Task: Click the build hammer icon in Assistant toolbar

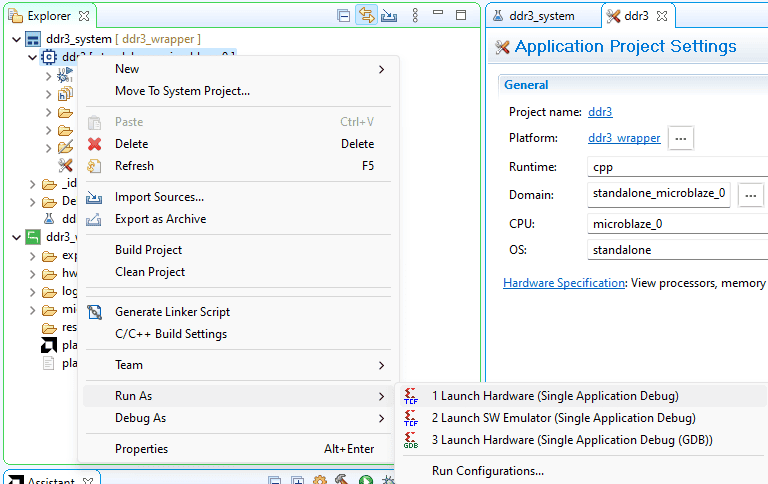Action: (x=342, y=481)
